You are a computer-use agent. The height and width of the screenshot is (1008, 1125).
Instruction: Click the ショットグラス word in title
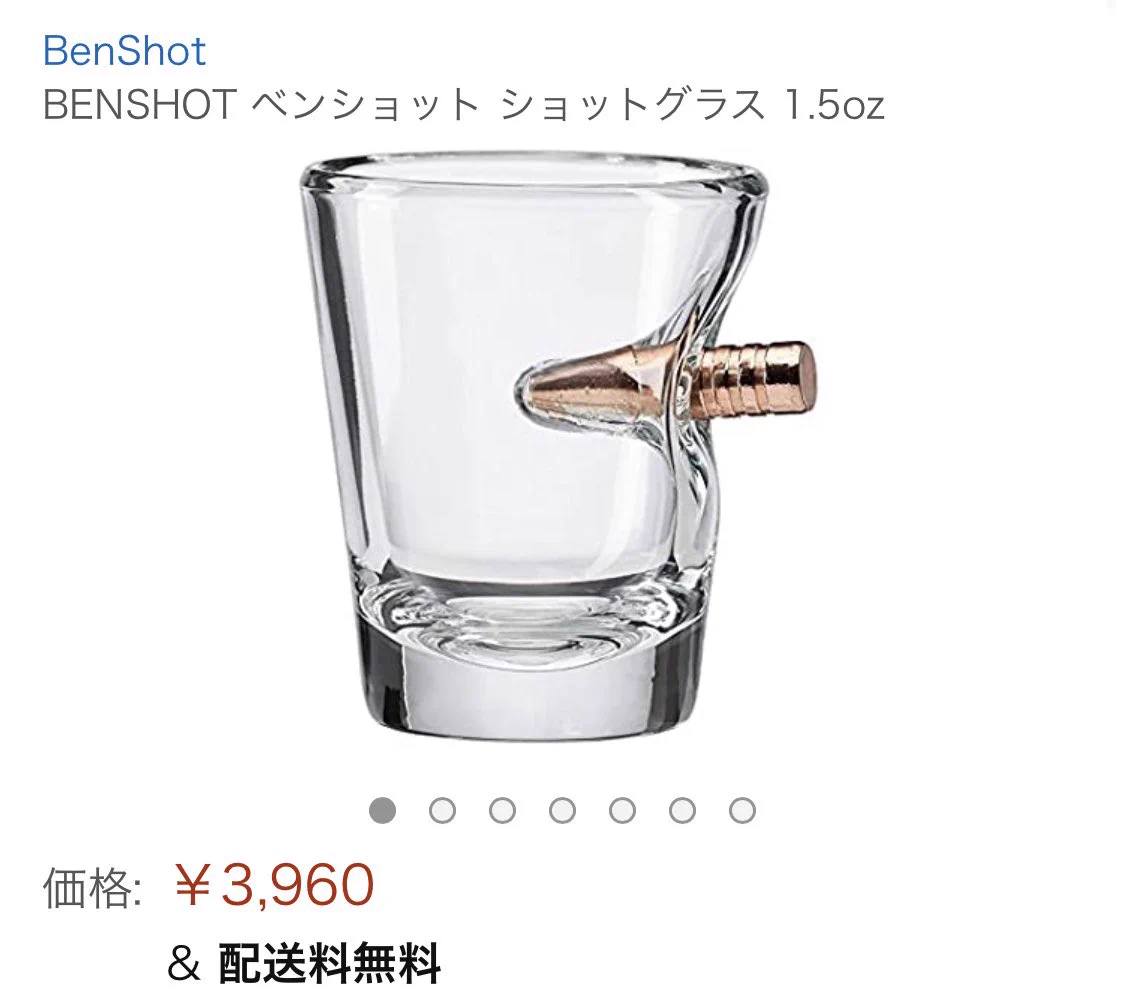tap(634, 105)
